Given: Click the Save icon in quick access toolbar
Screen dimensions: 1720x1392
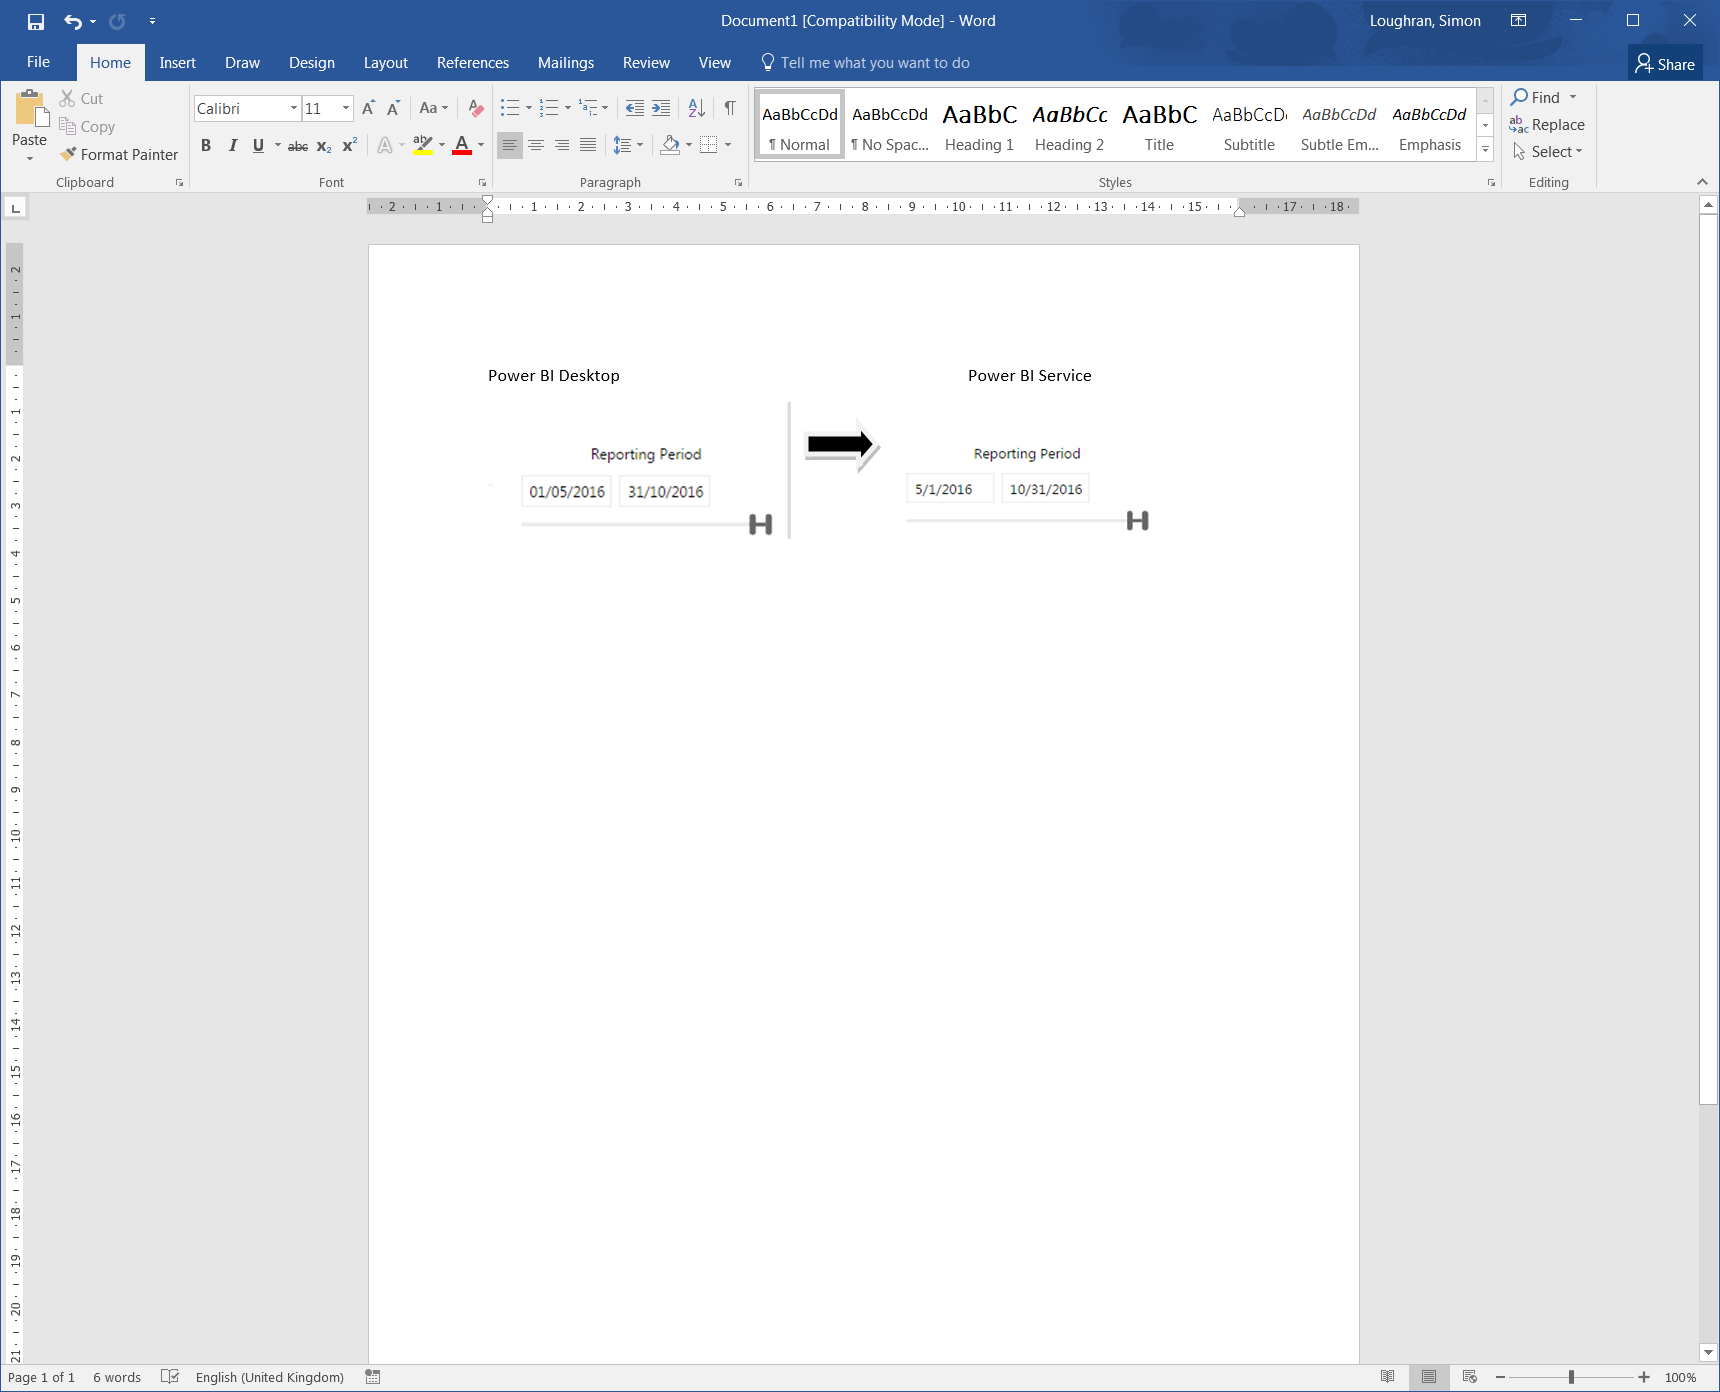Looking at the screenshot, I should [x=36, y=21].
